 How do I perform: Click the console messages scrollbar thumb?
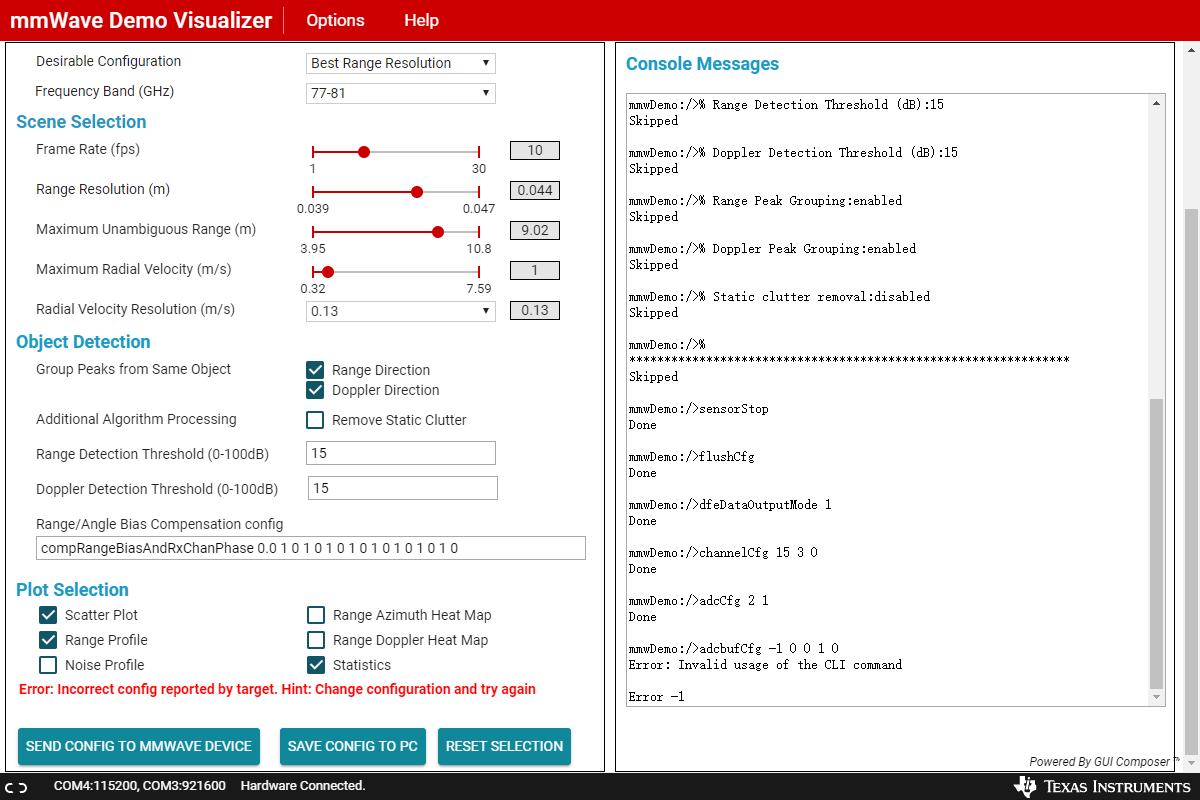[1157, 543]
